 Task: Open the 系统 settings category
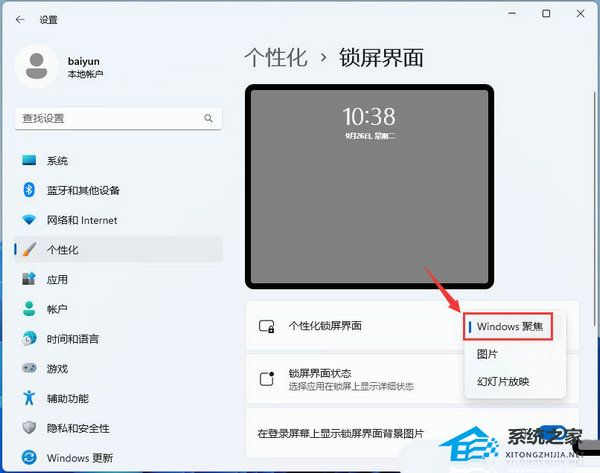57,160
